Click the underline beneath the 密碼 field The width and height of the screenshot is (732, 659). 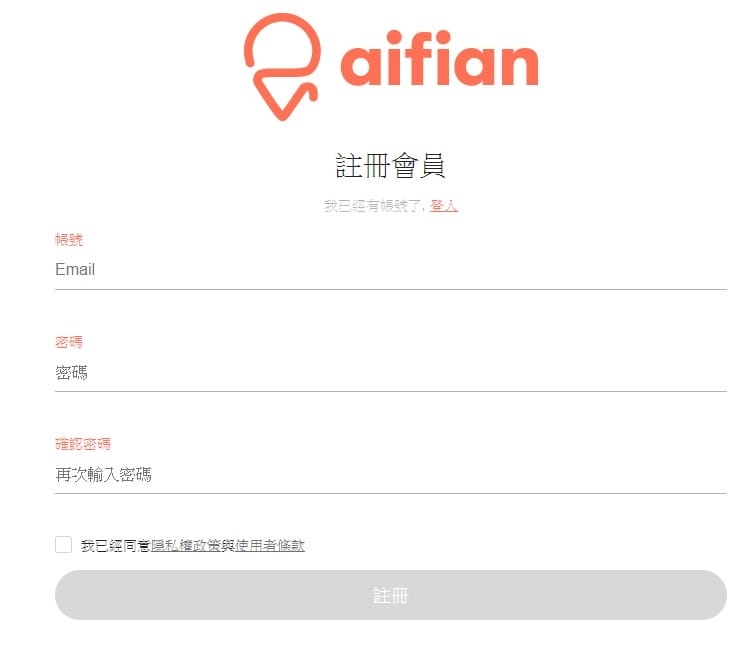pos(390,391)
